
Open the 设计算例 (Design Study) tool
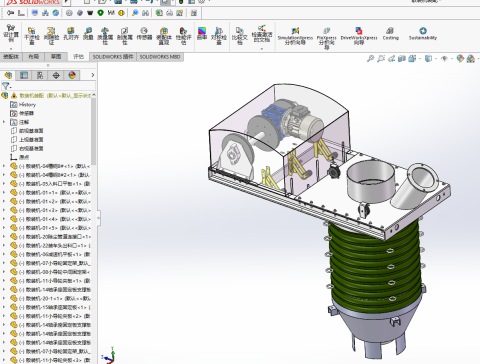tap(11, 33)
